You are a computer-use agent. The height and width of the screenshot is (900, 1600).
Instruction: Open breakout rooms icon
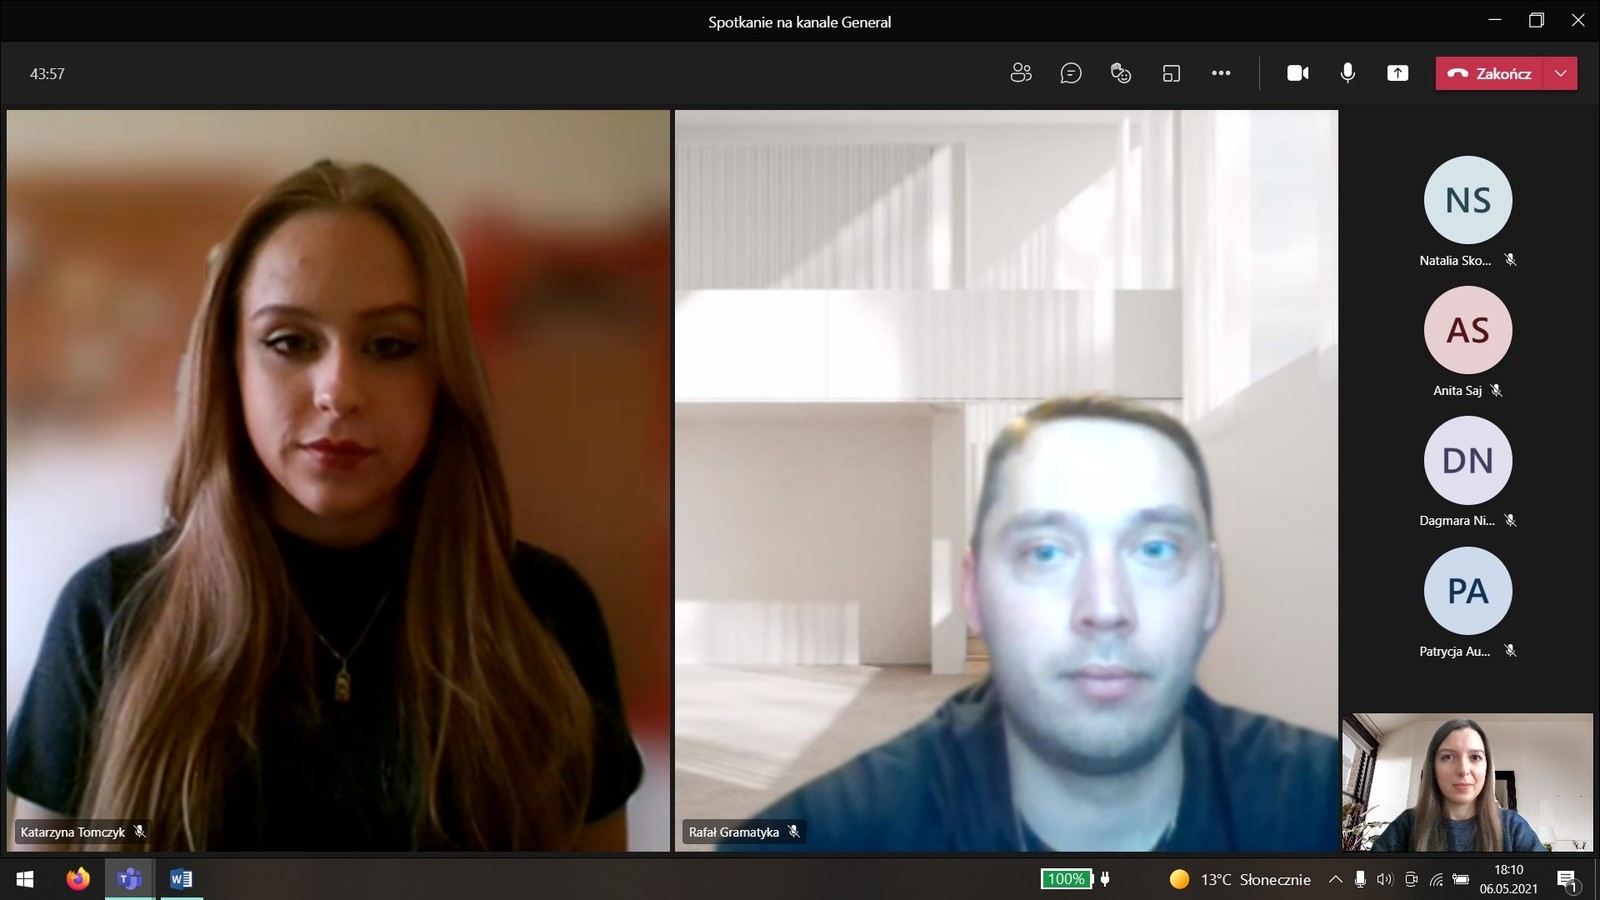click(x=1171, y=73)
